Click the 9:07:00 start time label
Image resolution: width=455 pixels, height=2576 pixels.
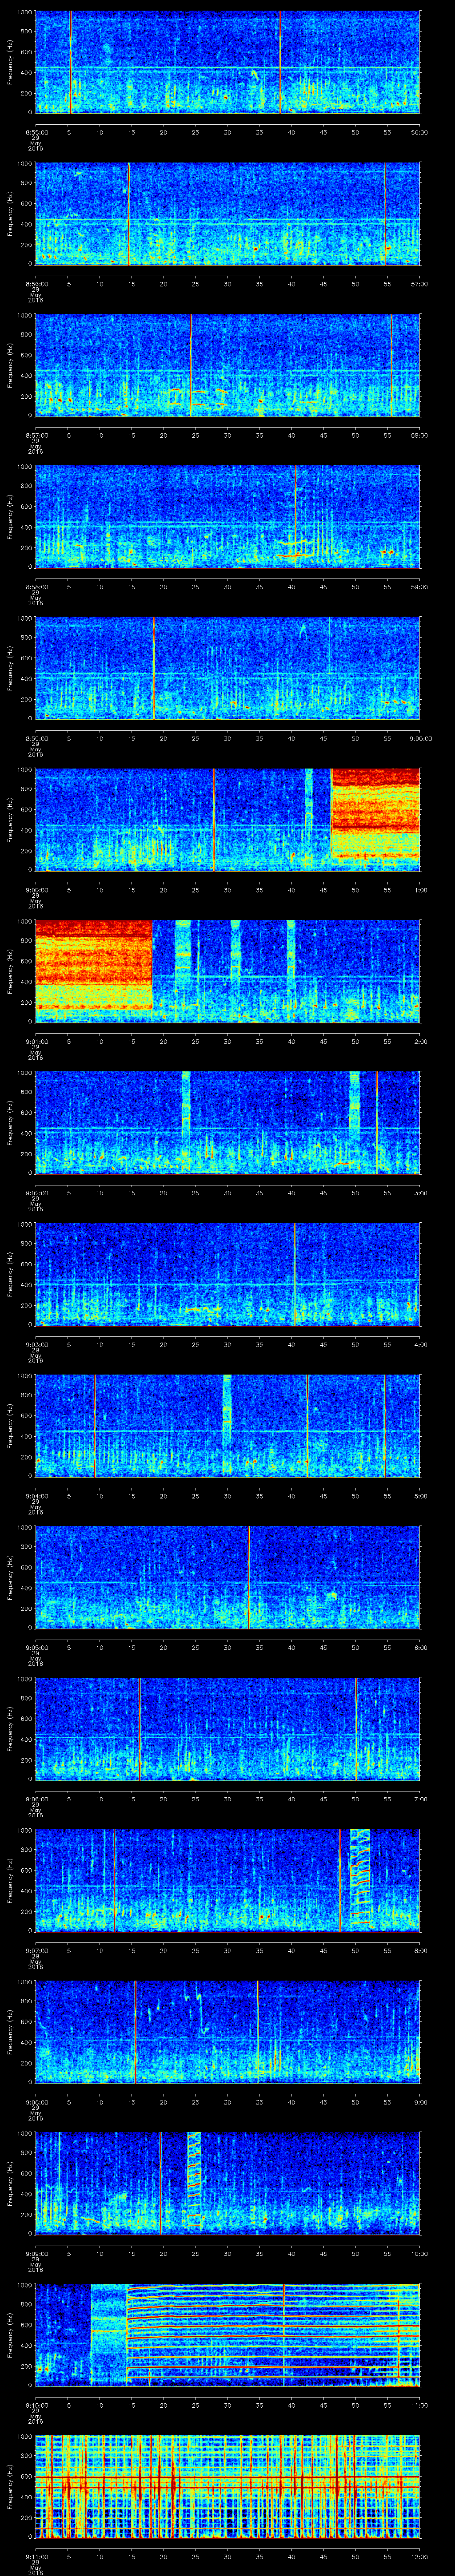pos(36,1950)
